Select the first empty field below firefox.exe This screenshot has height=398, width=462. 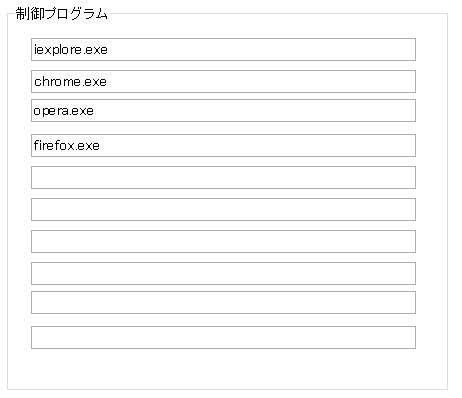pyautogui.click(x=223, y=178)
